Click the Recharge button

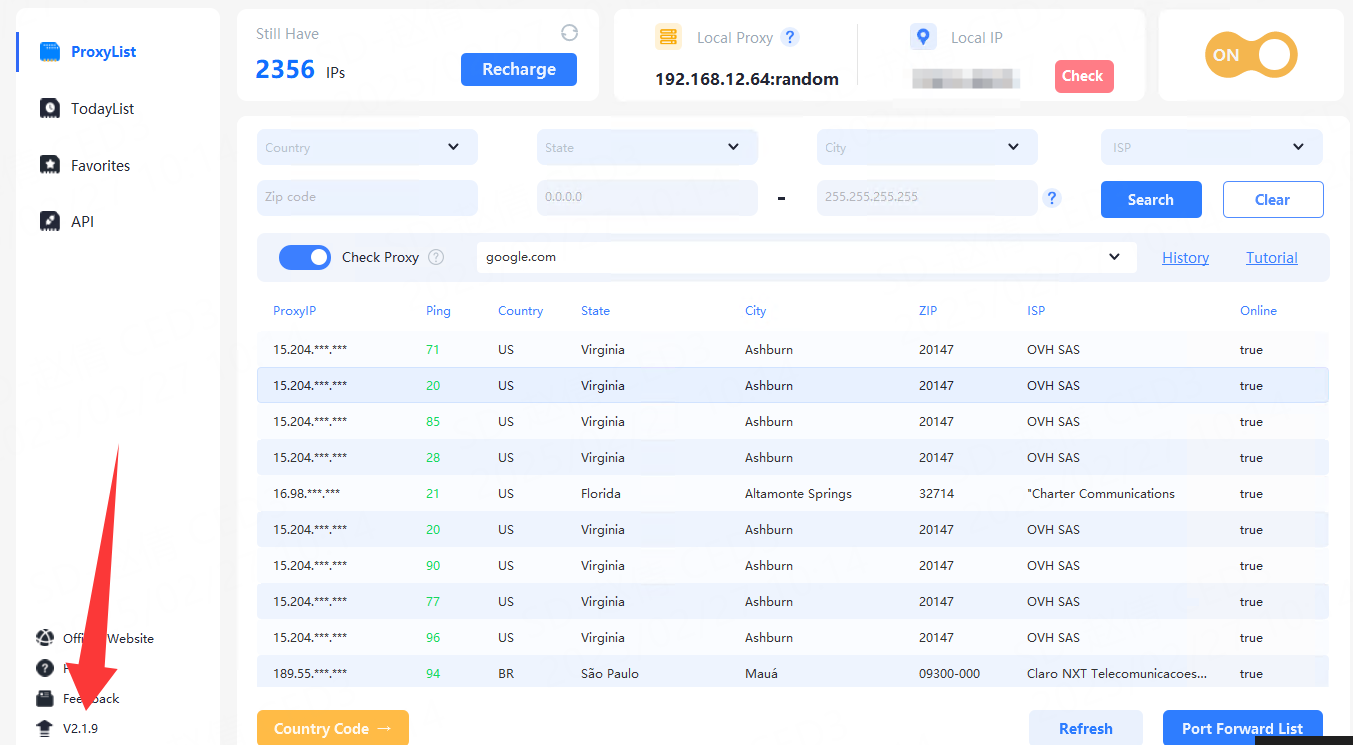click(x=519, y=69)
